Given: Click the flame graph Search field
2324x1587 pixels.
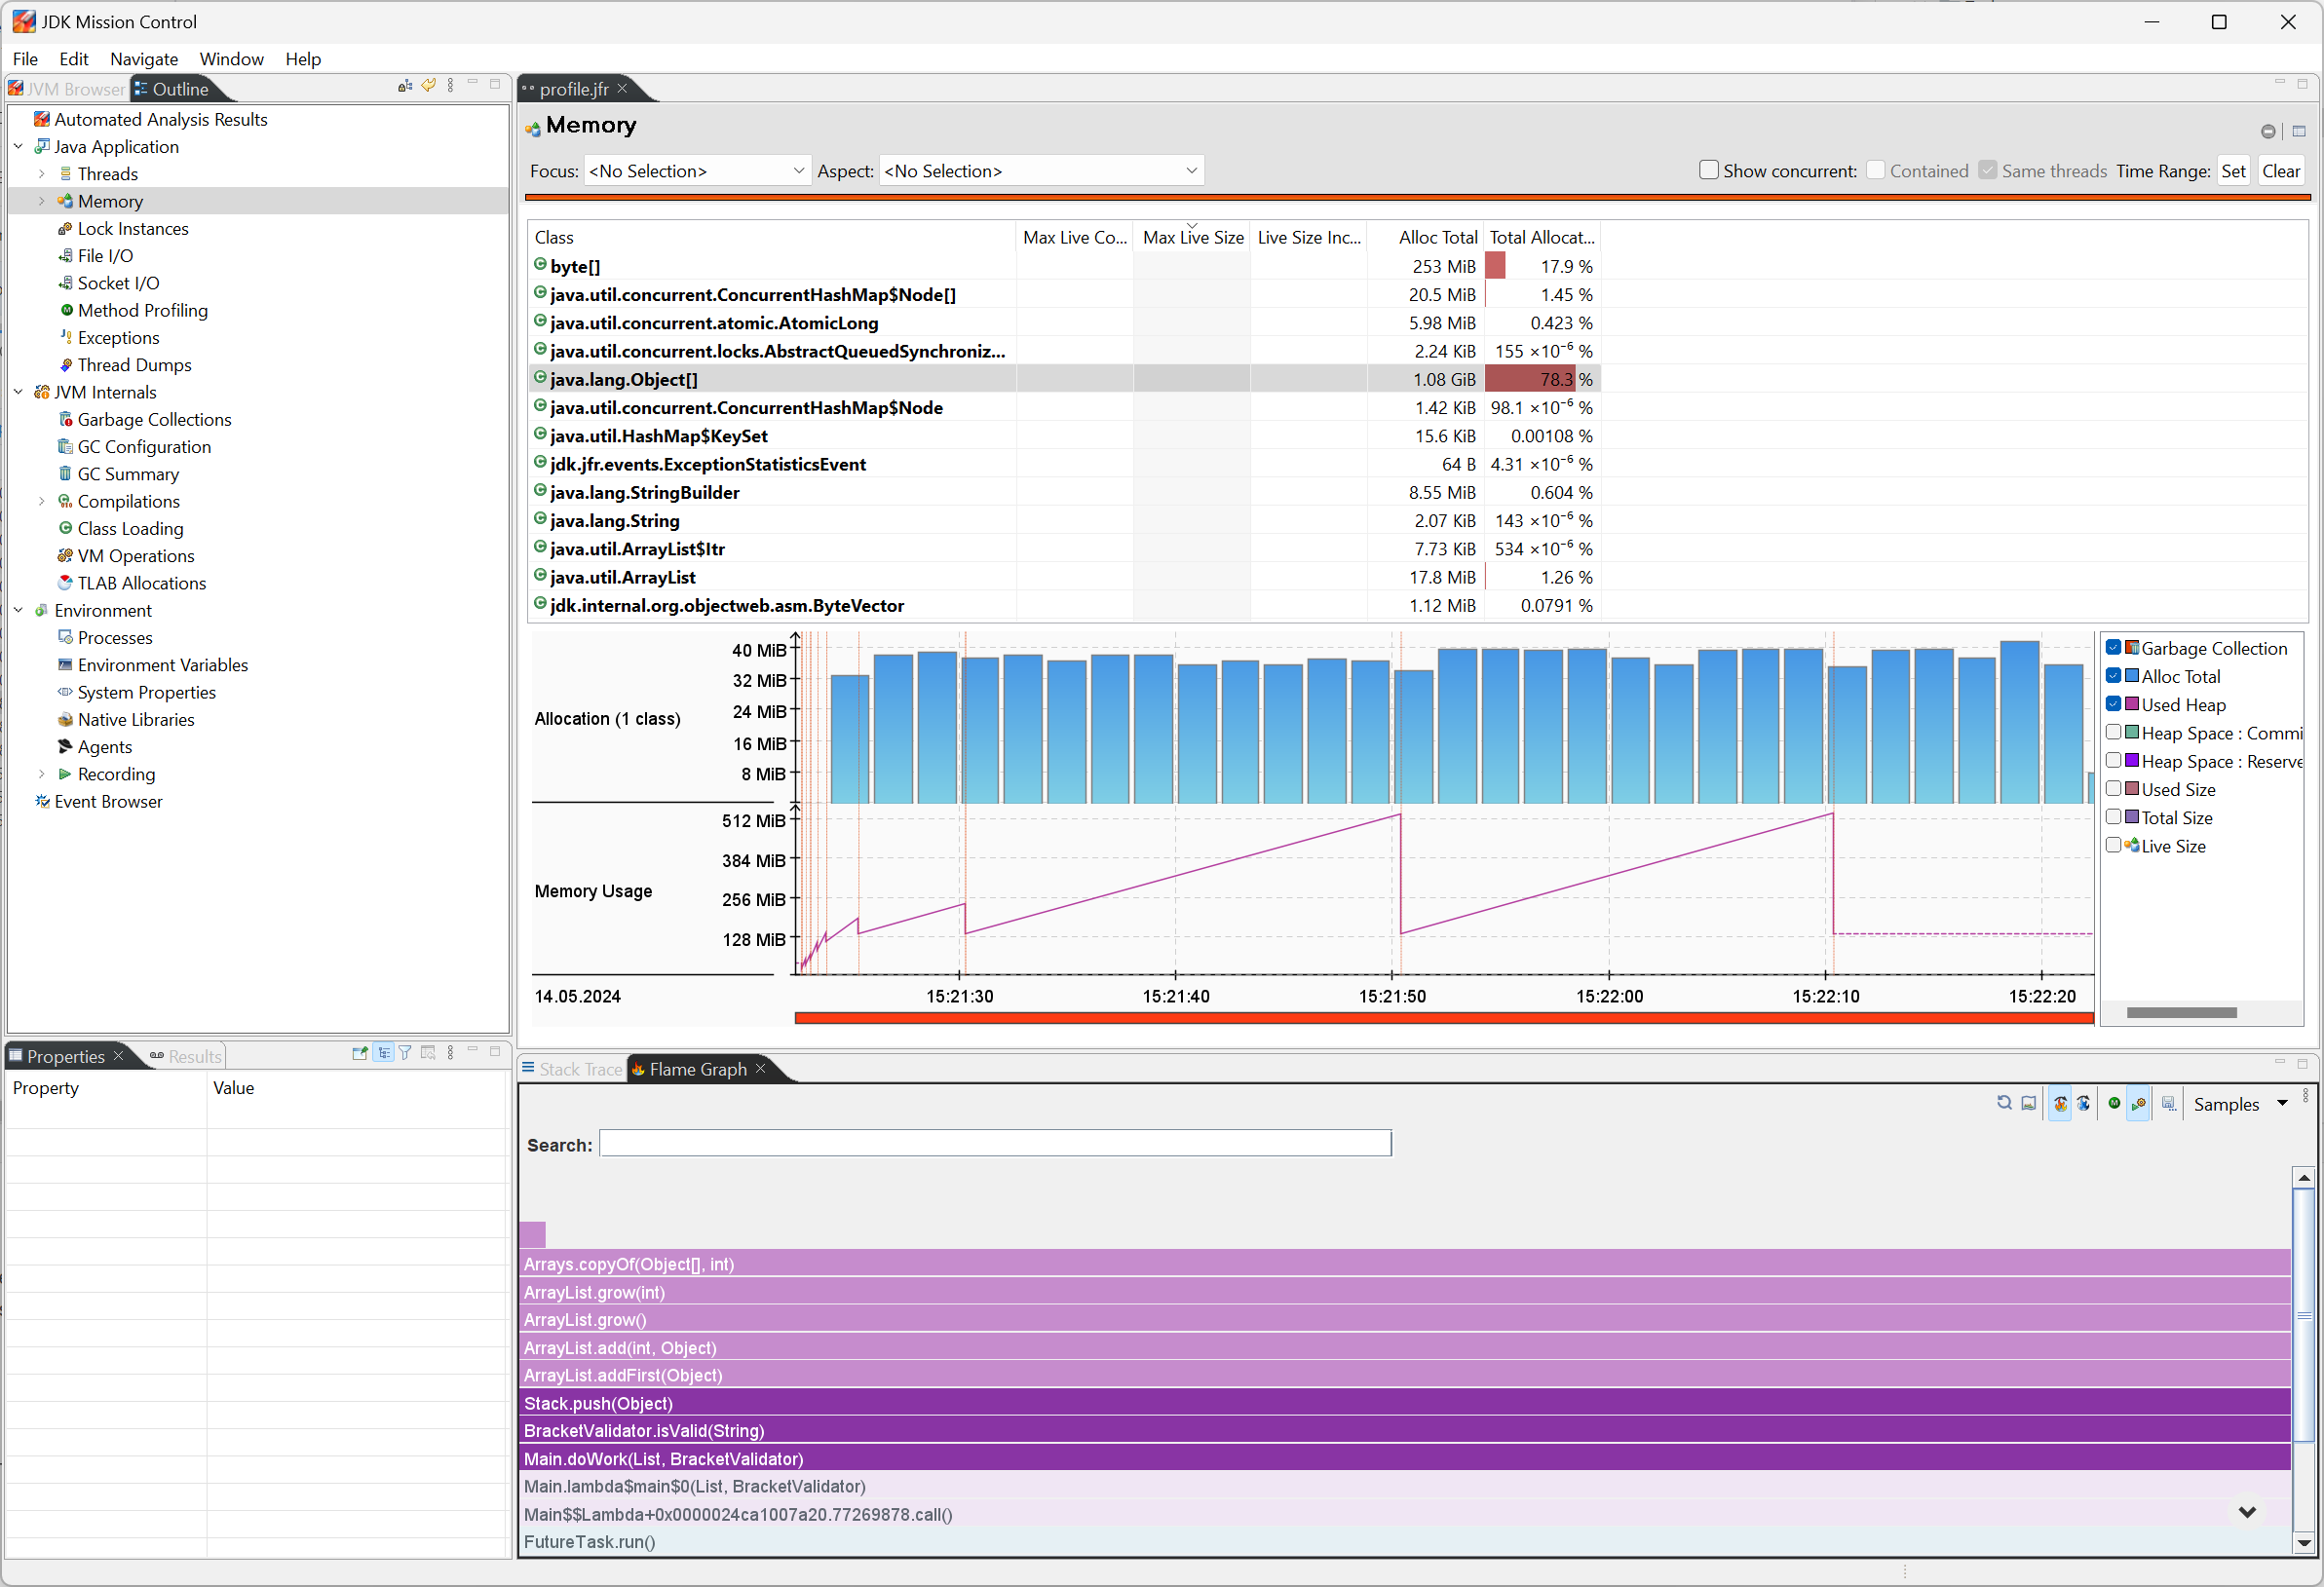Looking at the screenshot, I should tap(994, 1144).
